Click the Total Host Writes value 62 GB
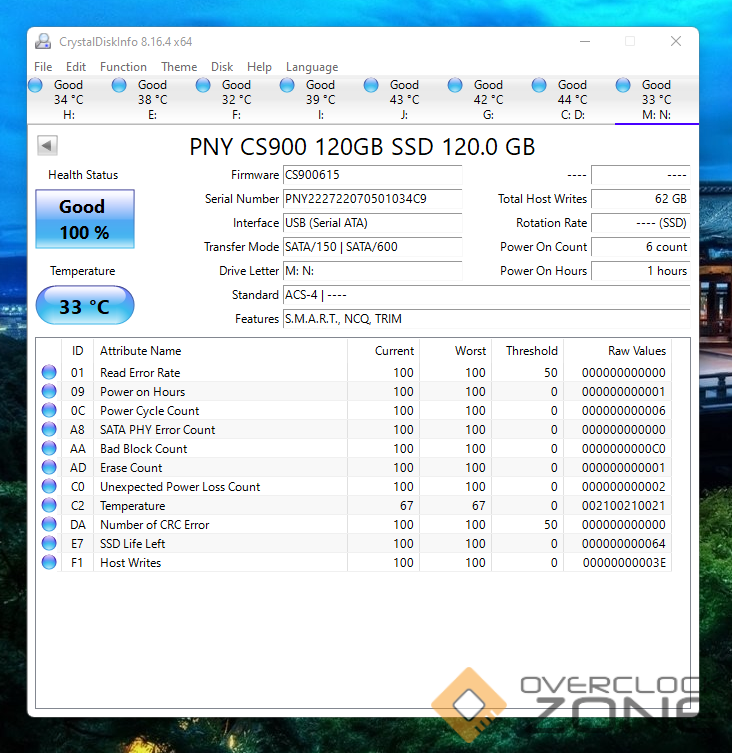Image resolution: width=732 pixels, height=753 pixels. pyautogui.click(x=641, y=199)
